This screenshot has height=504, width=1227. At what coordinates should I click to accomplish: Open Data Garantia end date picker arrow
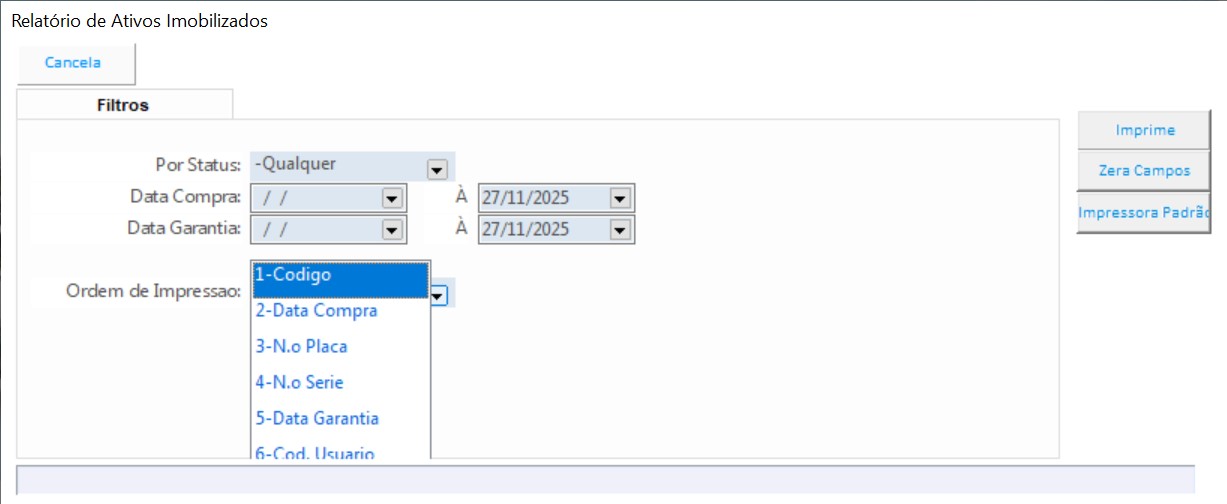[620, 230]
